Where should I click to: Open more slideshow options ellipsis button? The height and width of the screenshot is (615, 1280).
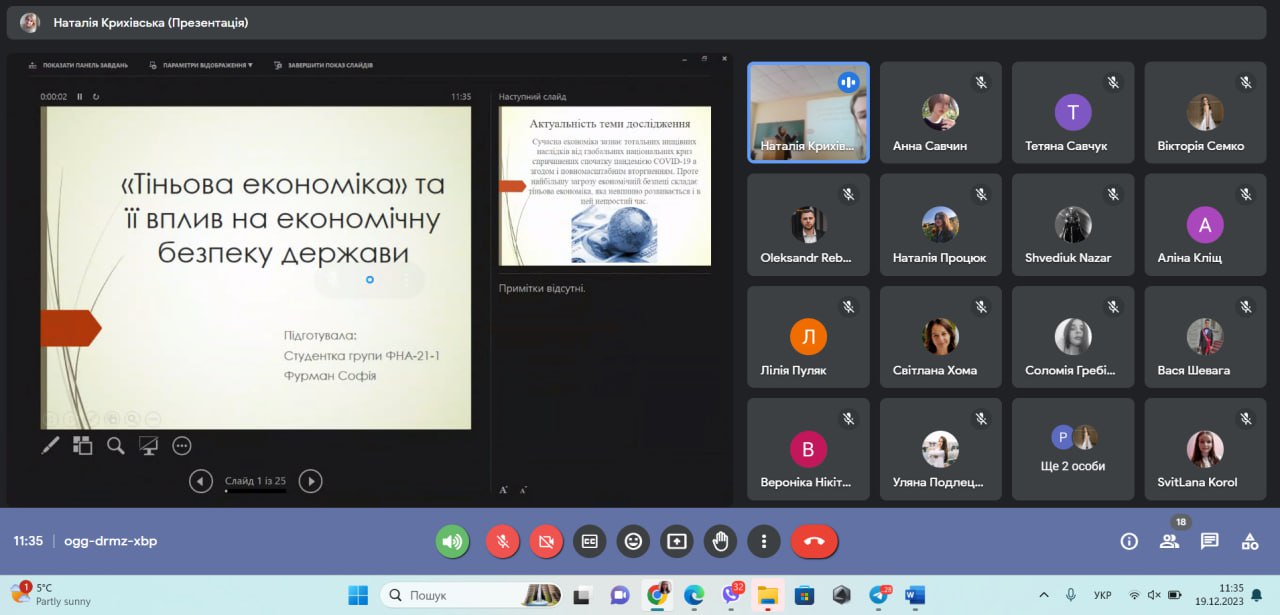[x=181, y=446]
